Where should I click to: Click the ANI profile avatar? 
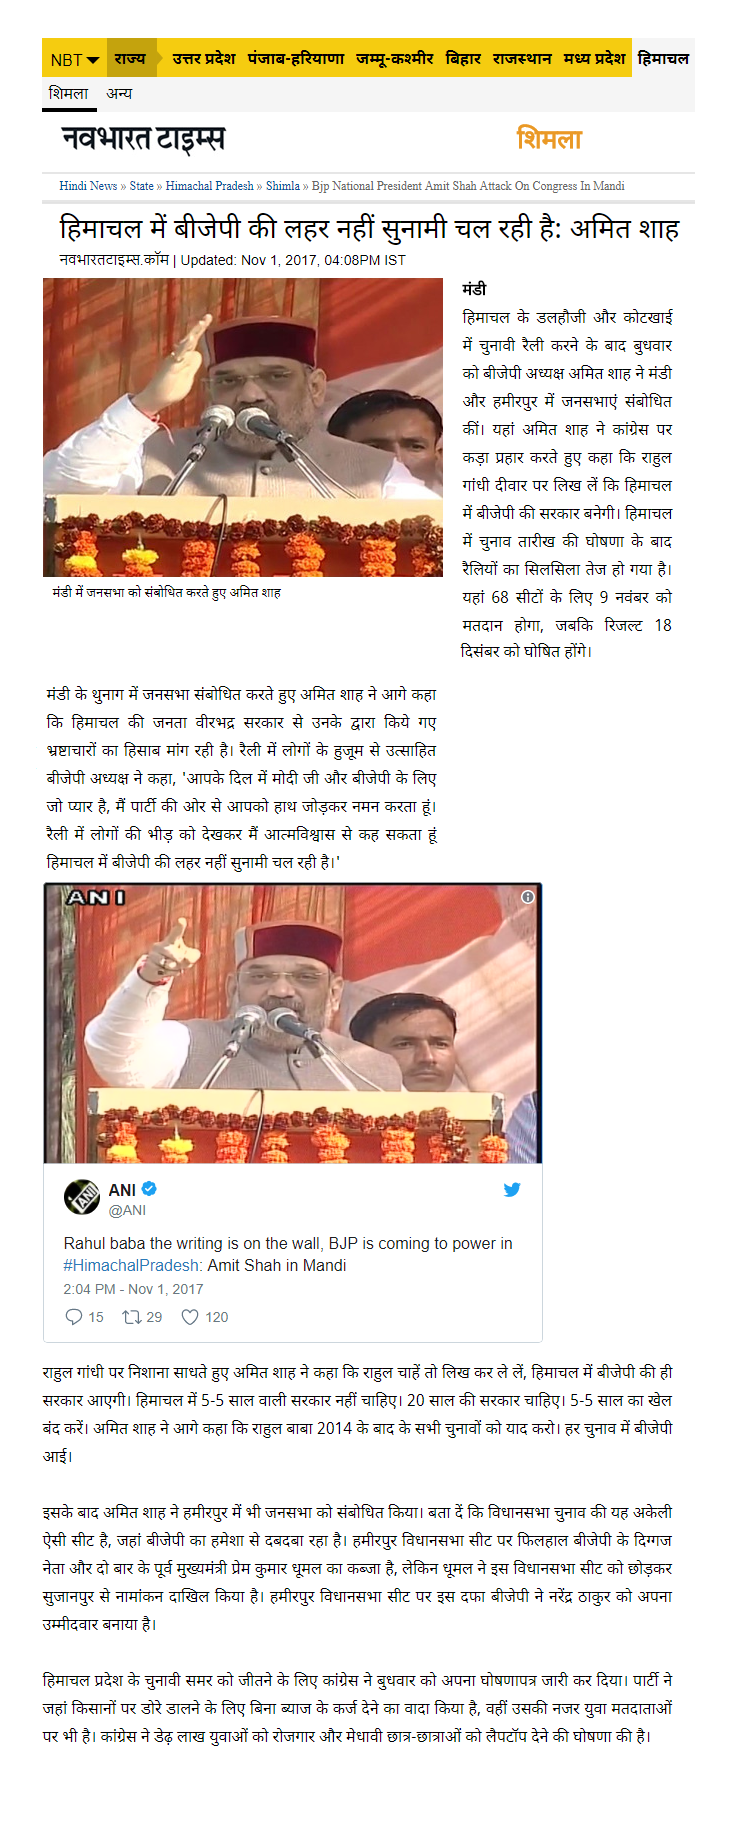(82, 1197)
